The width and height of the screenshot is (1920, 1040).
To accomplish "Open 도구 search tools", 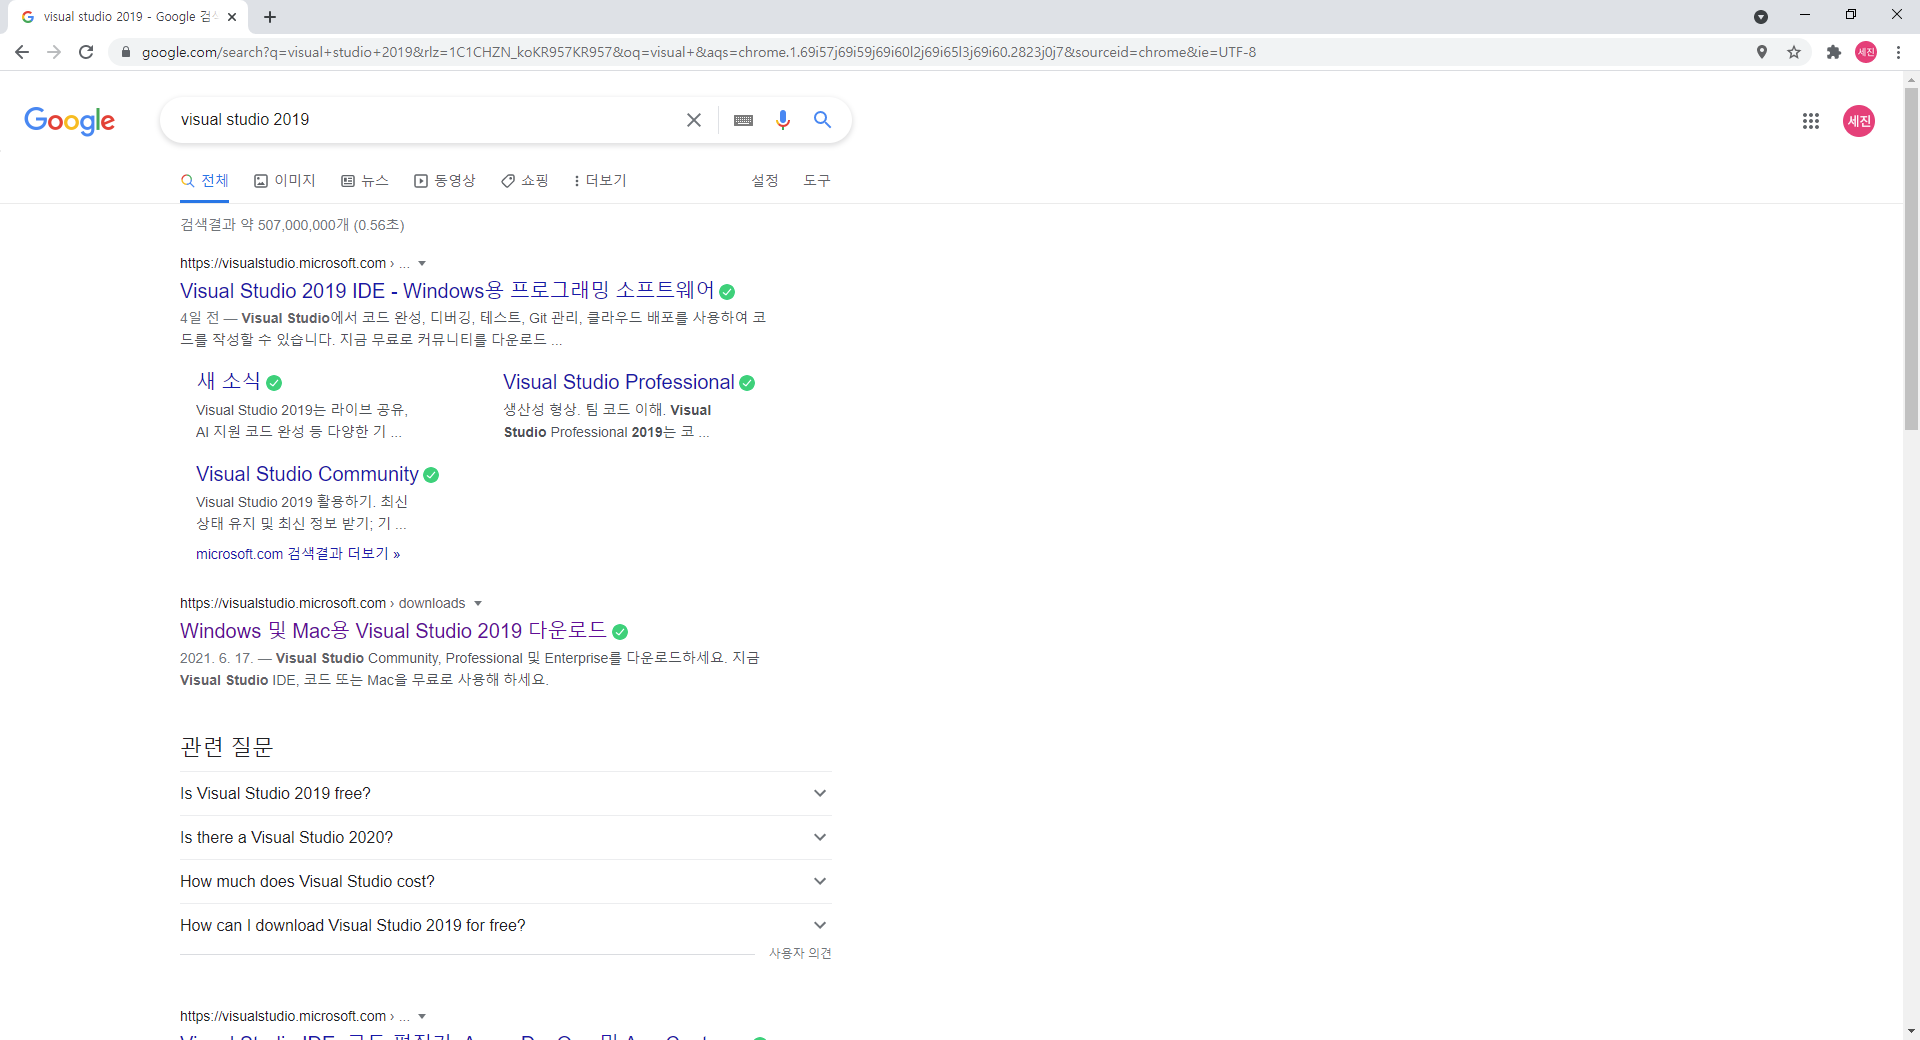I will 817,181.
